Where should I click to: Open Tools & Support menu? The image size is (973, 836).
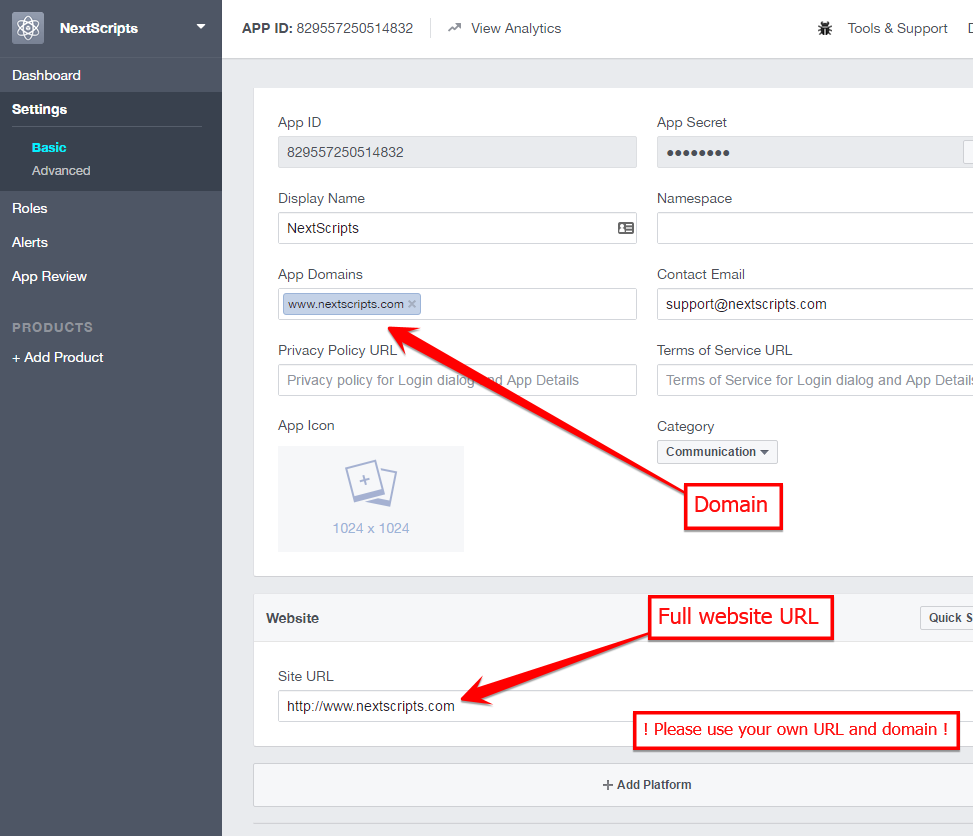coord(897,29)
